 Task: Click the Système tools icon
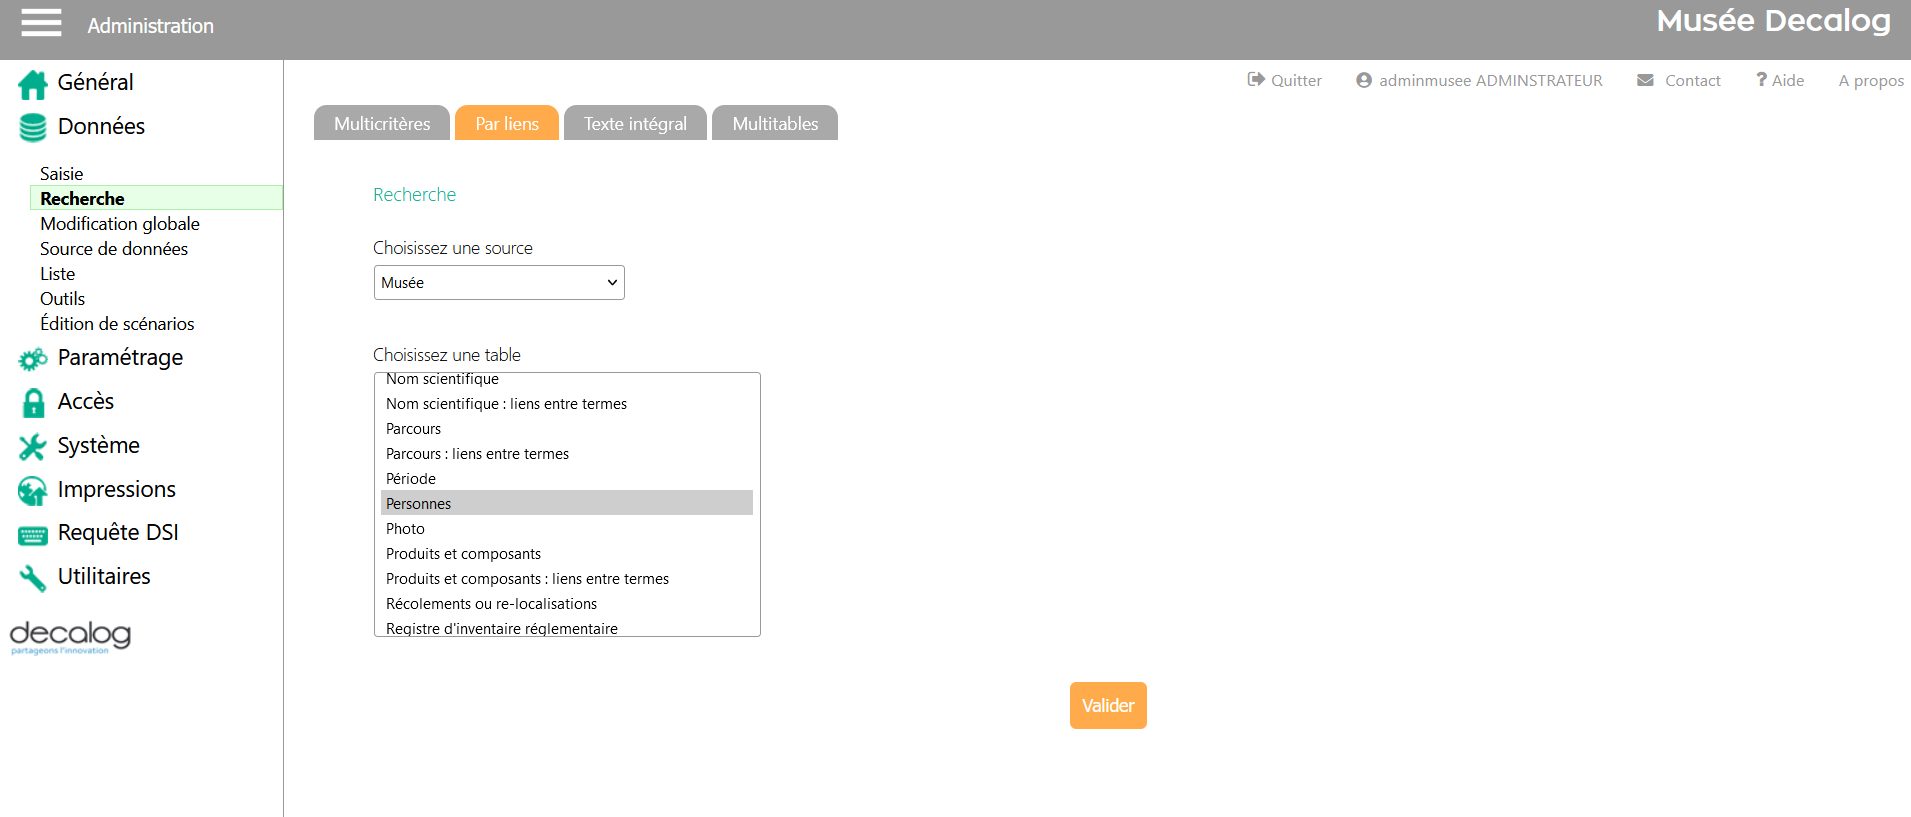click(33, 447)
